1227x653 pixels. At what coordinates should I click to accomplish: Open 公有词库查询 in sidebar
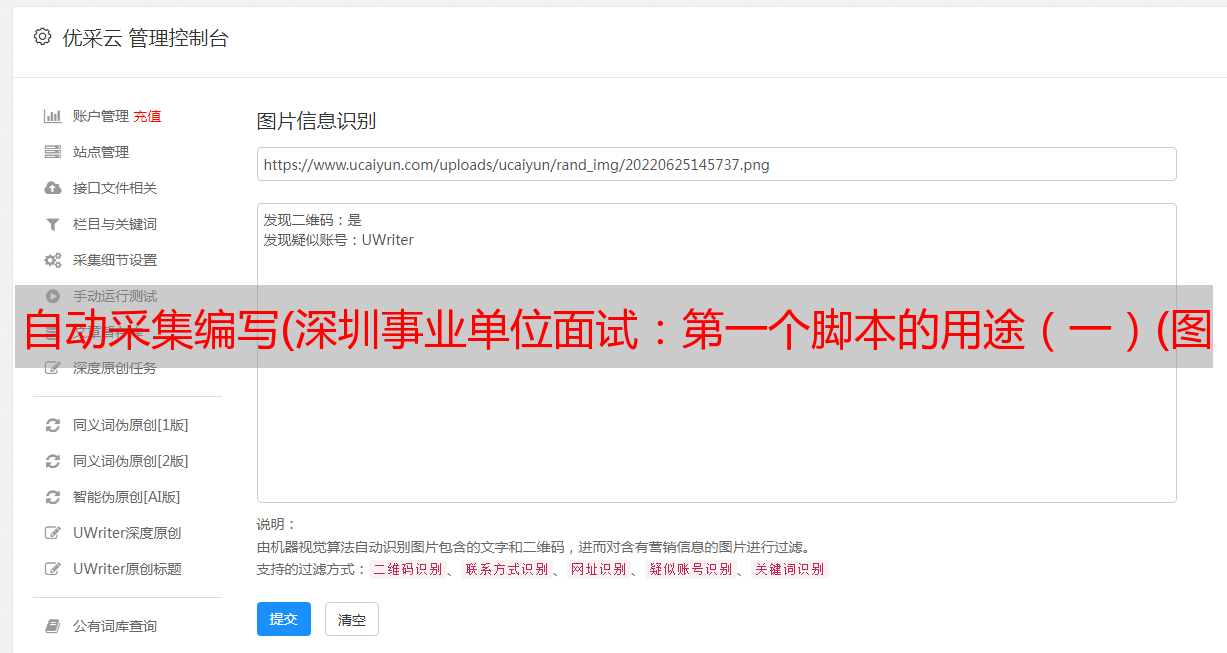point(115,626)
